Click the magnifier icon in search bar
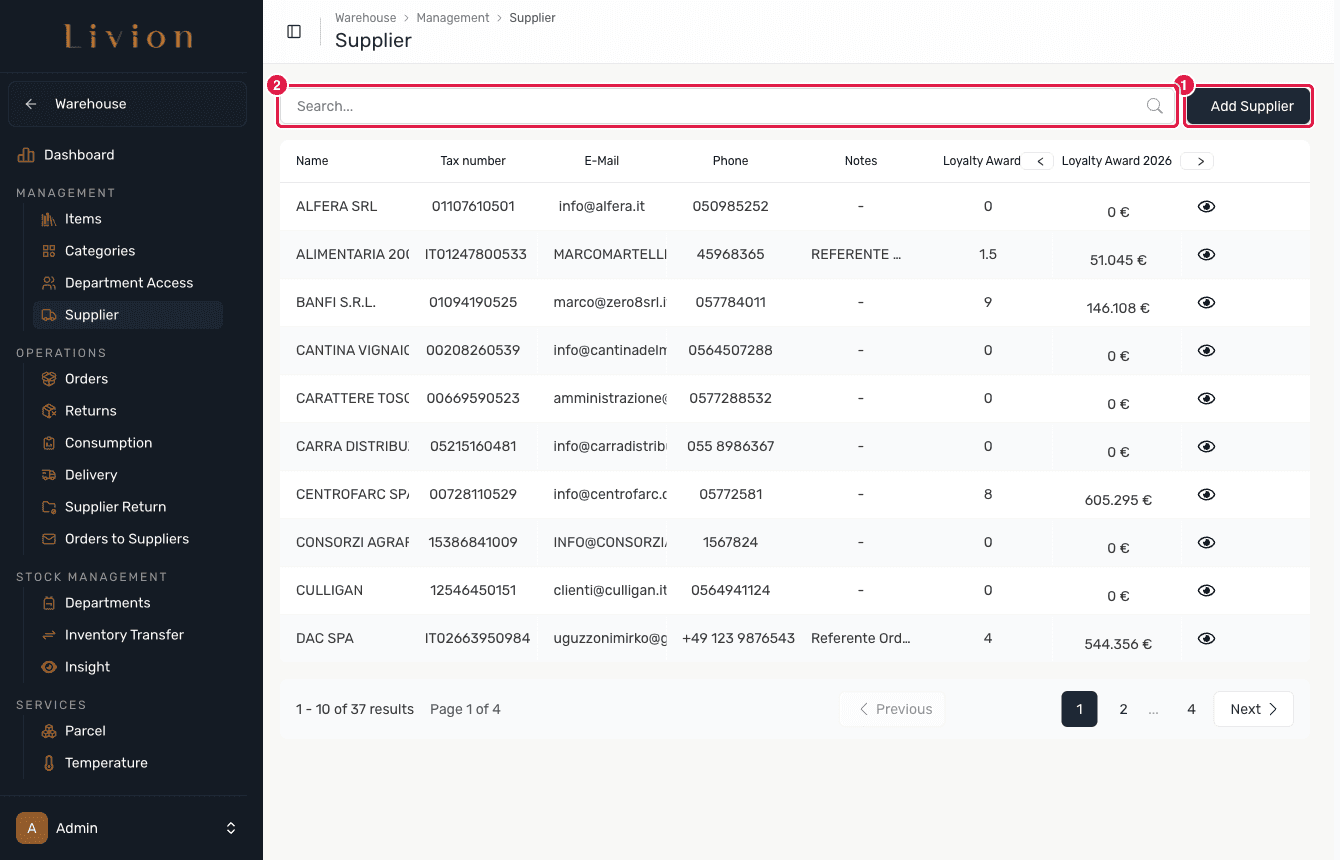 click(x=1154, y=106)
